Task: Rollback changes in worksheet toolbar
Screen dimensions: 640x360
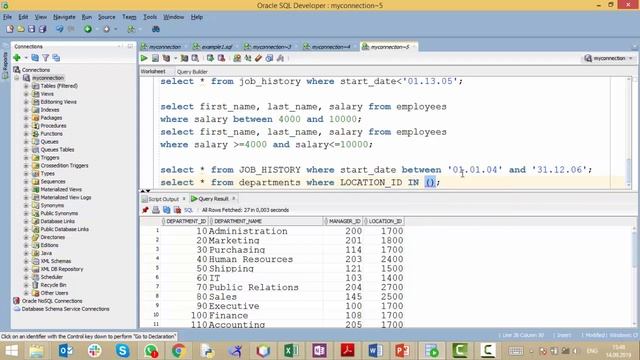Action: point(221,58)
